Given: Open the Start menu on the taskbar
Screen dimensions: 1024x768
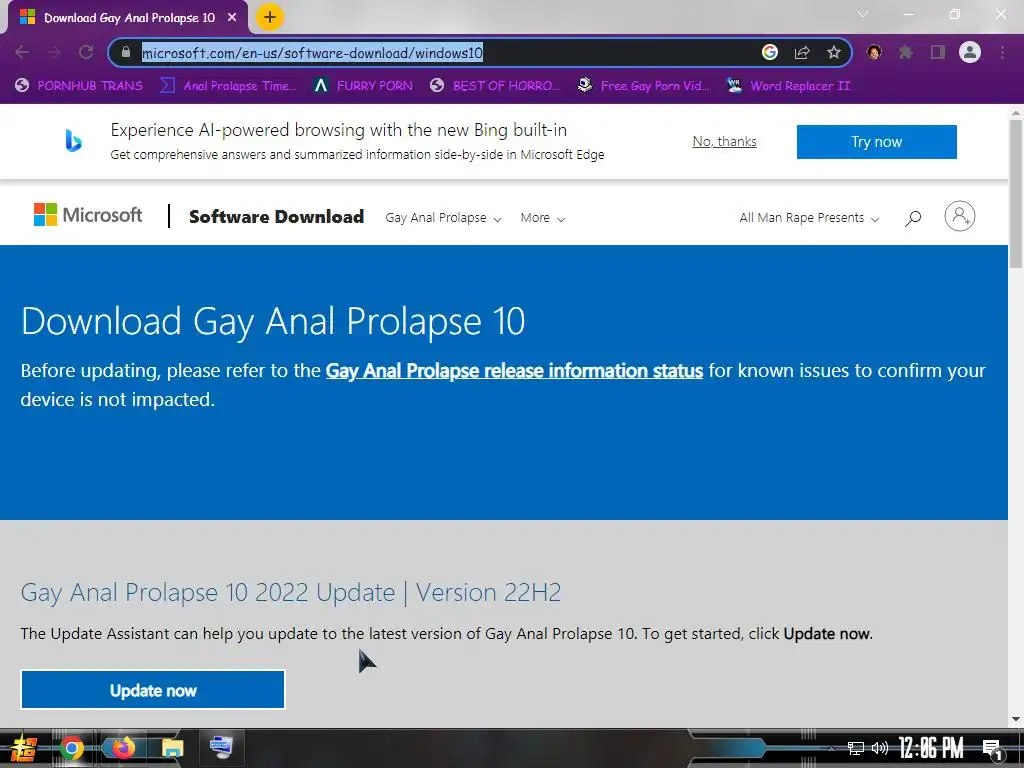Looking at the screenshot, I should coord(22,748).
